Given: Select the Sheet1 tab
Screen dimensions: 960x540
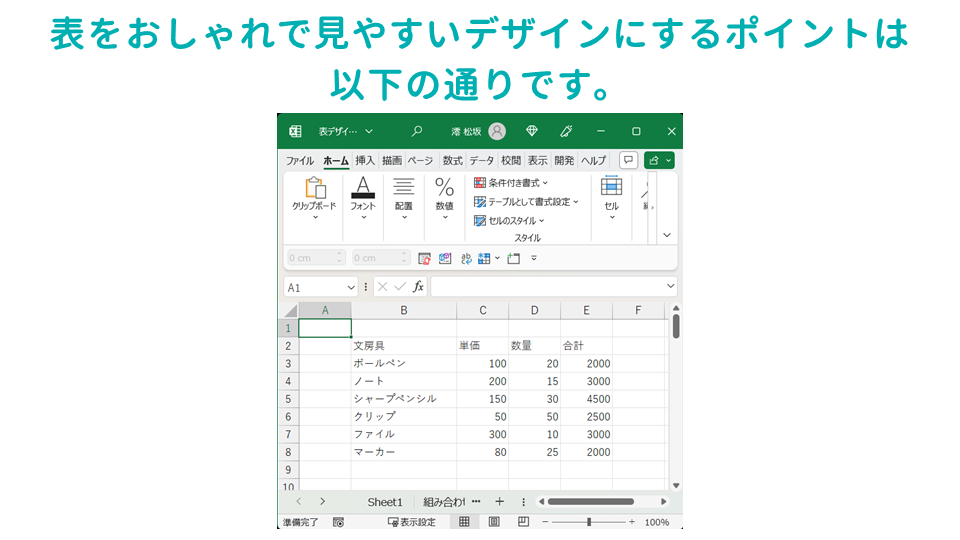Looking at the screenshot, I should pyautogui.click(x=385, y=502).
